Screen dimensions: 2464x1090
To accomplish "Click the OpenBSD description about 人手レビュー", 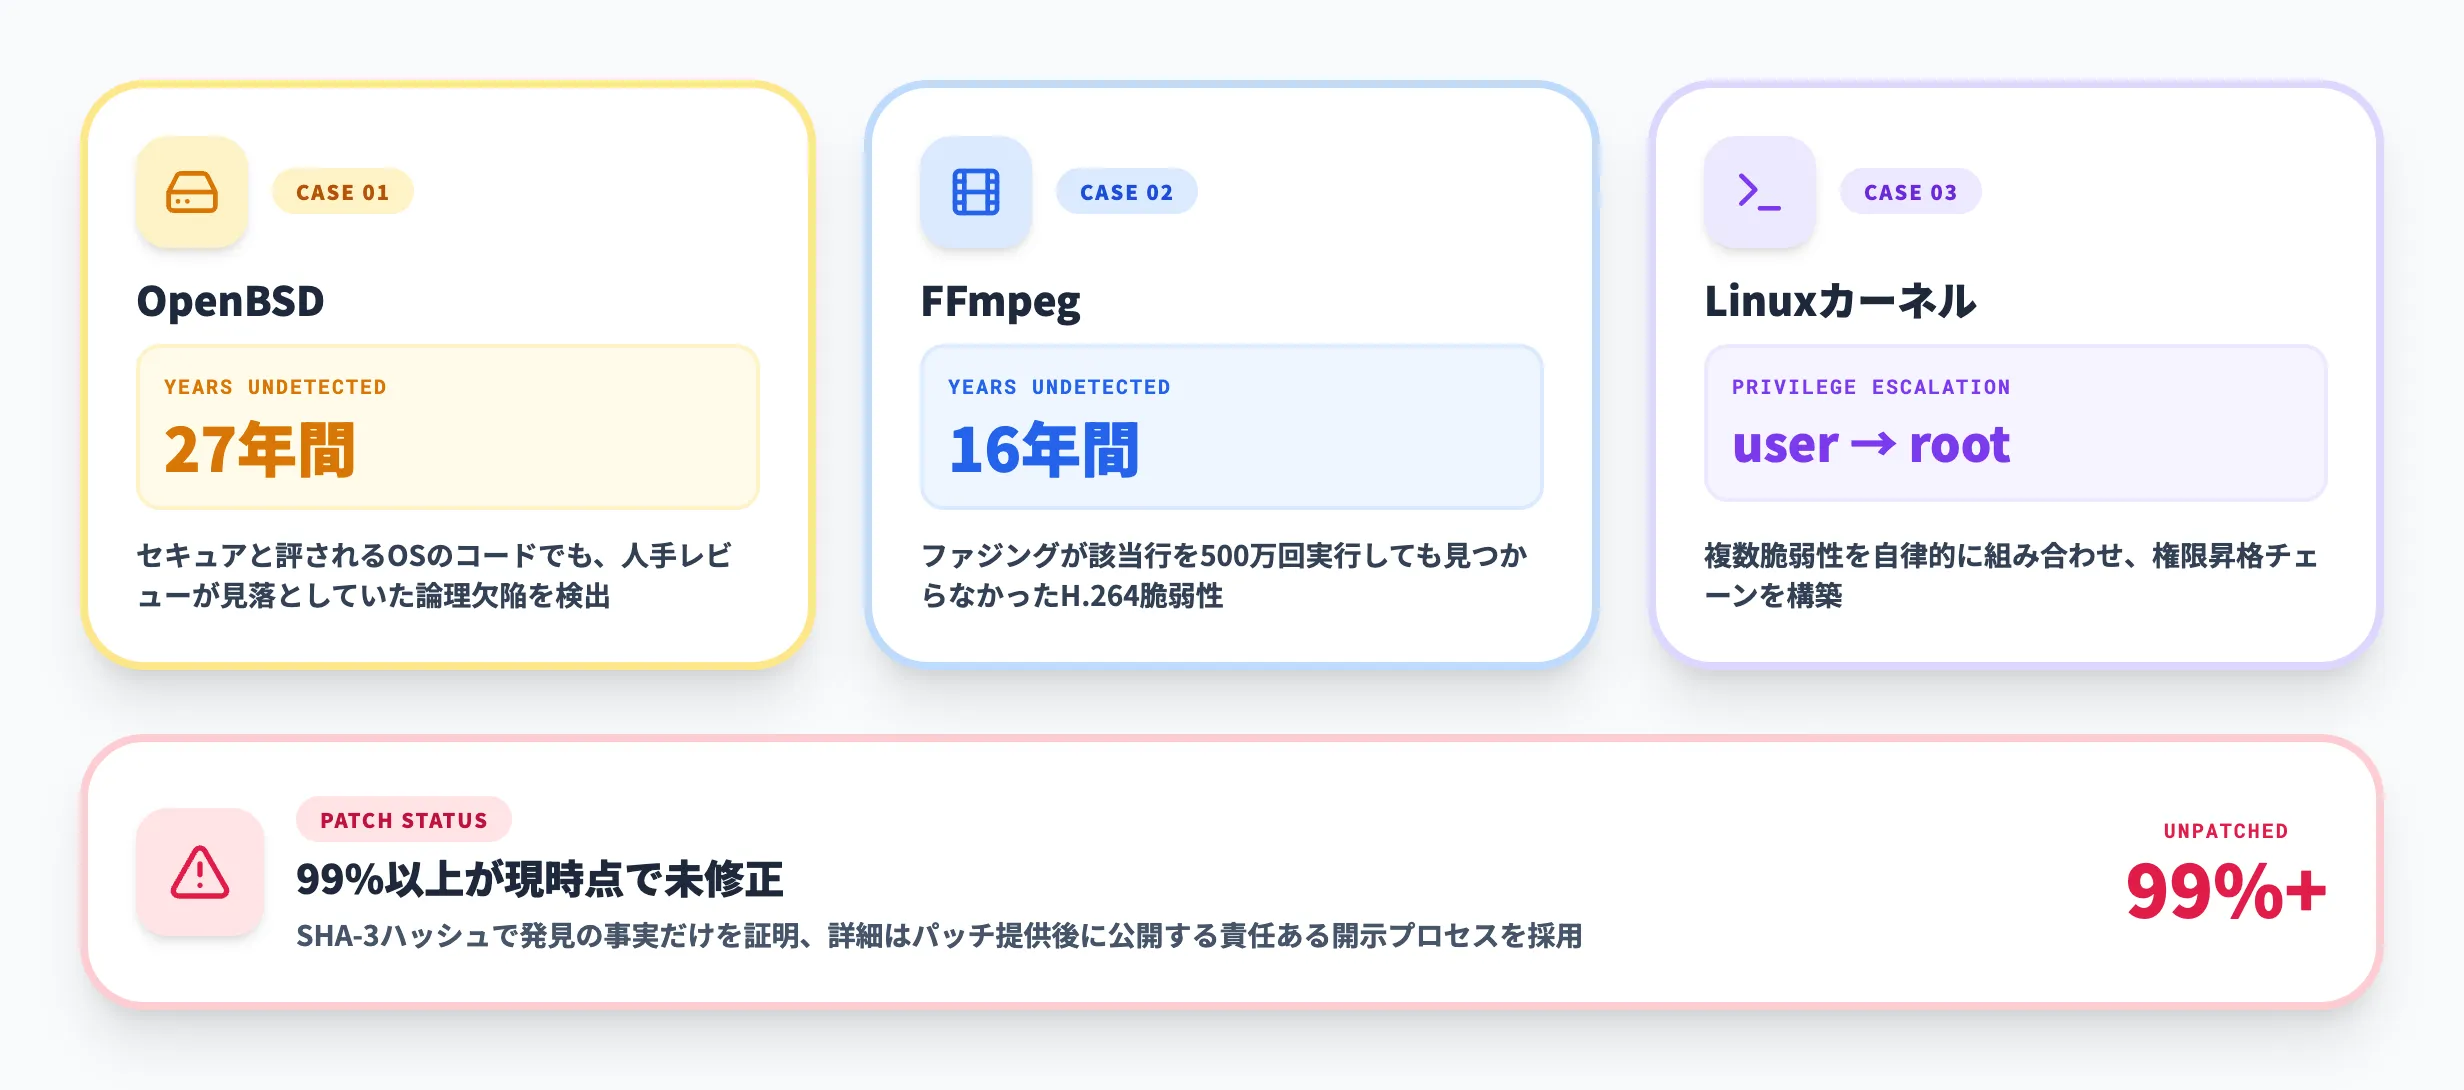I will (x=434, y=575).
